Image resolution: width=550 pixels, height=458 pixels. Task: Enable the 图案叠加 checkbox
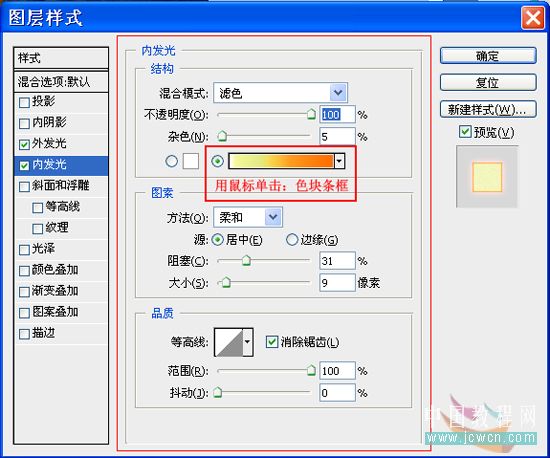tap(24, 313)
